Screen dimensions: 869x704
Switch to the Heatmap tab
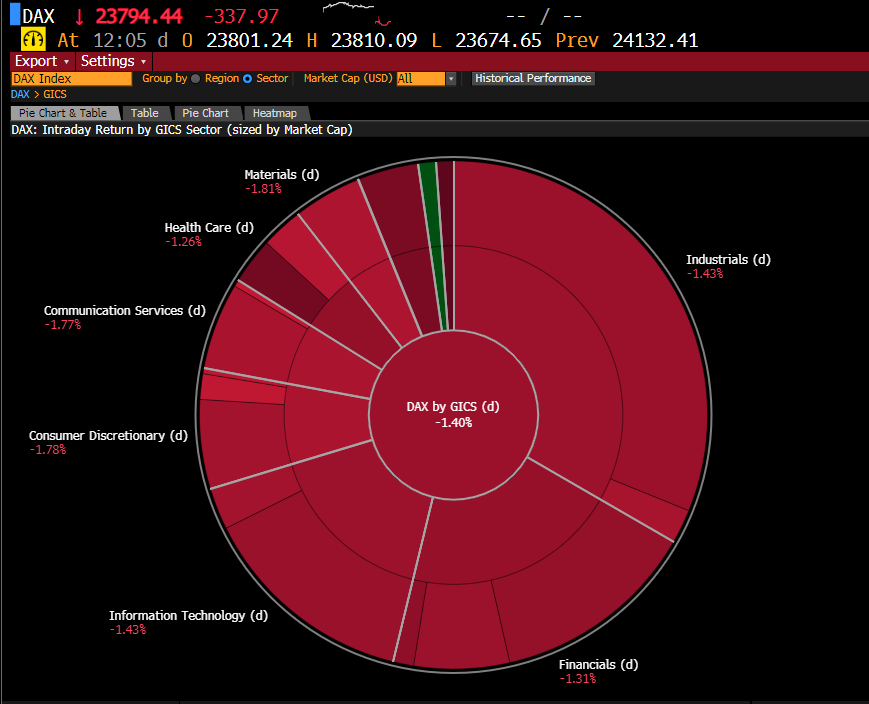[274, 113]
